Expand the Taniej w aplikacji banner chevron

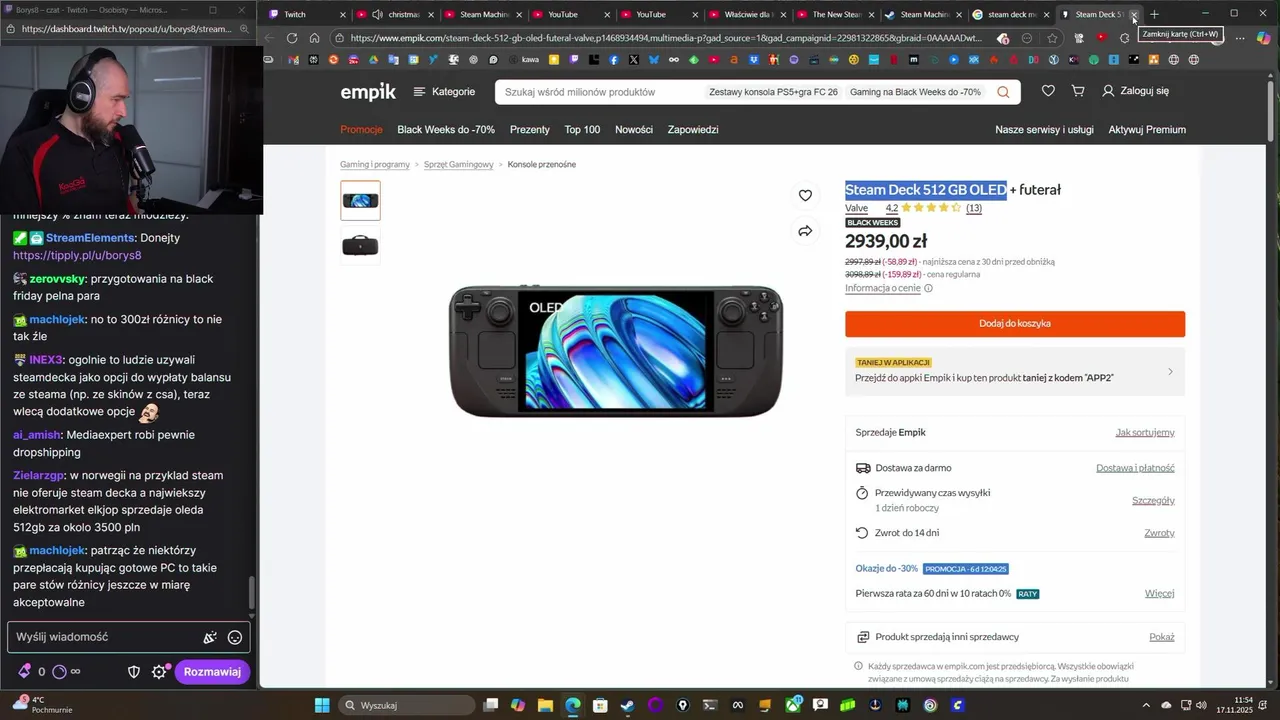click(1170, 372)
